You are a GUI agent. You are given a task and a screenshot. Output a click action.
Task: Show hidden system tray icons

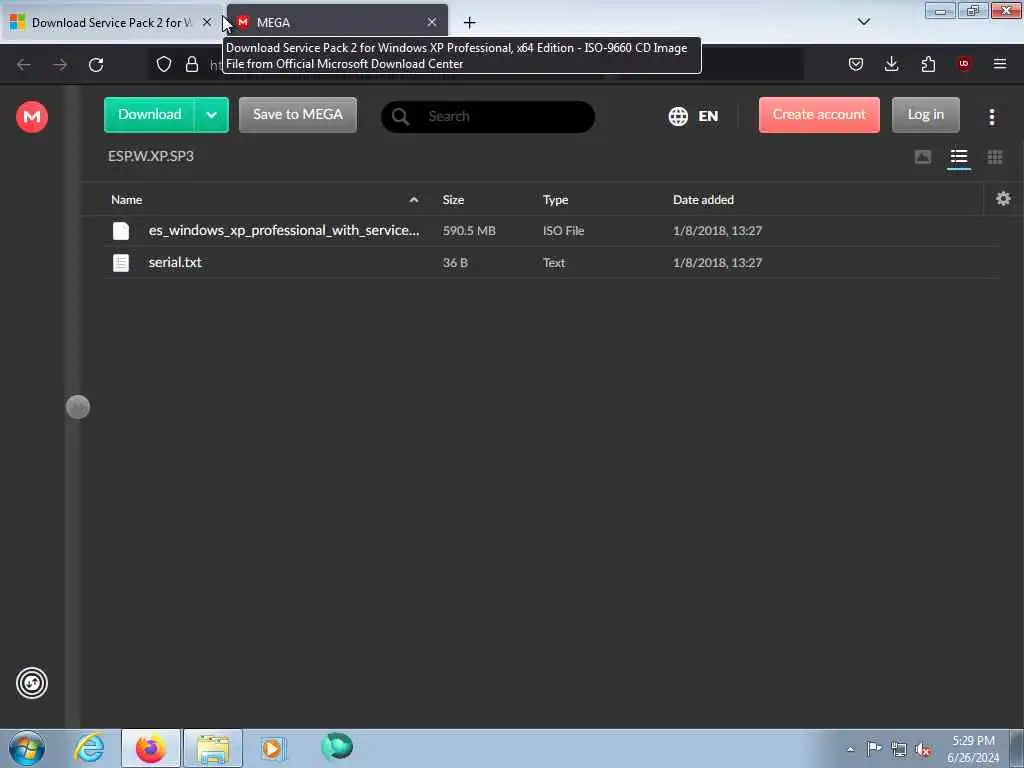[850, 749]
